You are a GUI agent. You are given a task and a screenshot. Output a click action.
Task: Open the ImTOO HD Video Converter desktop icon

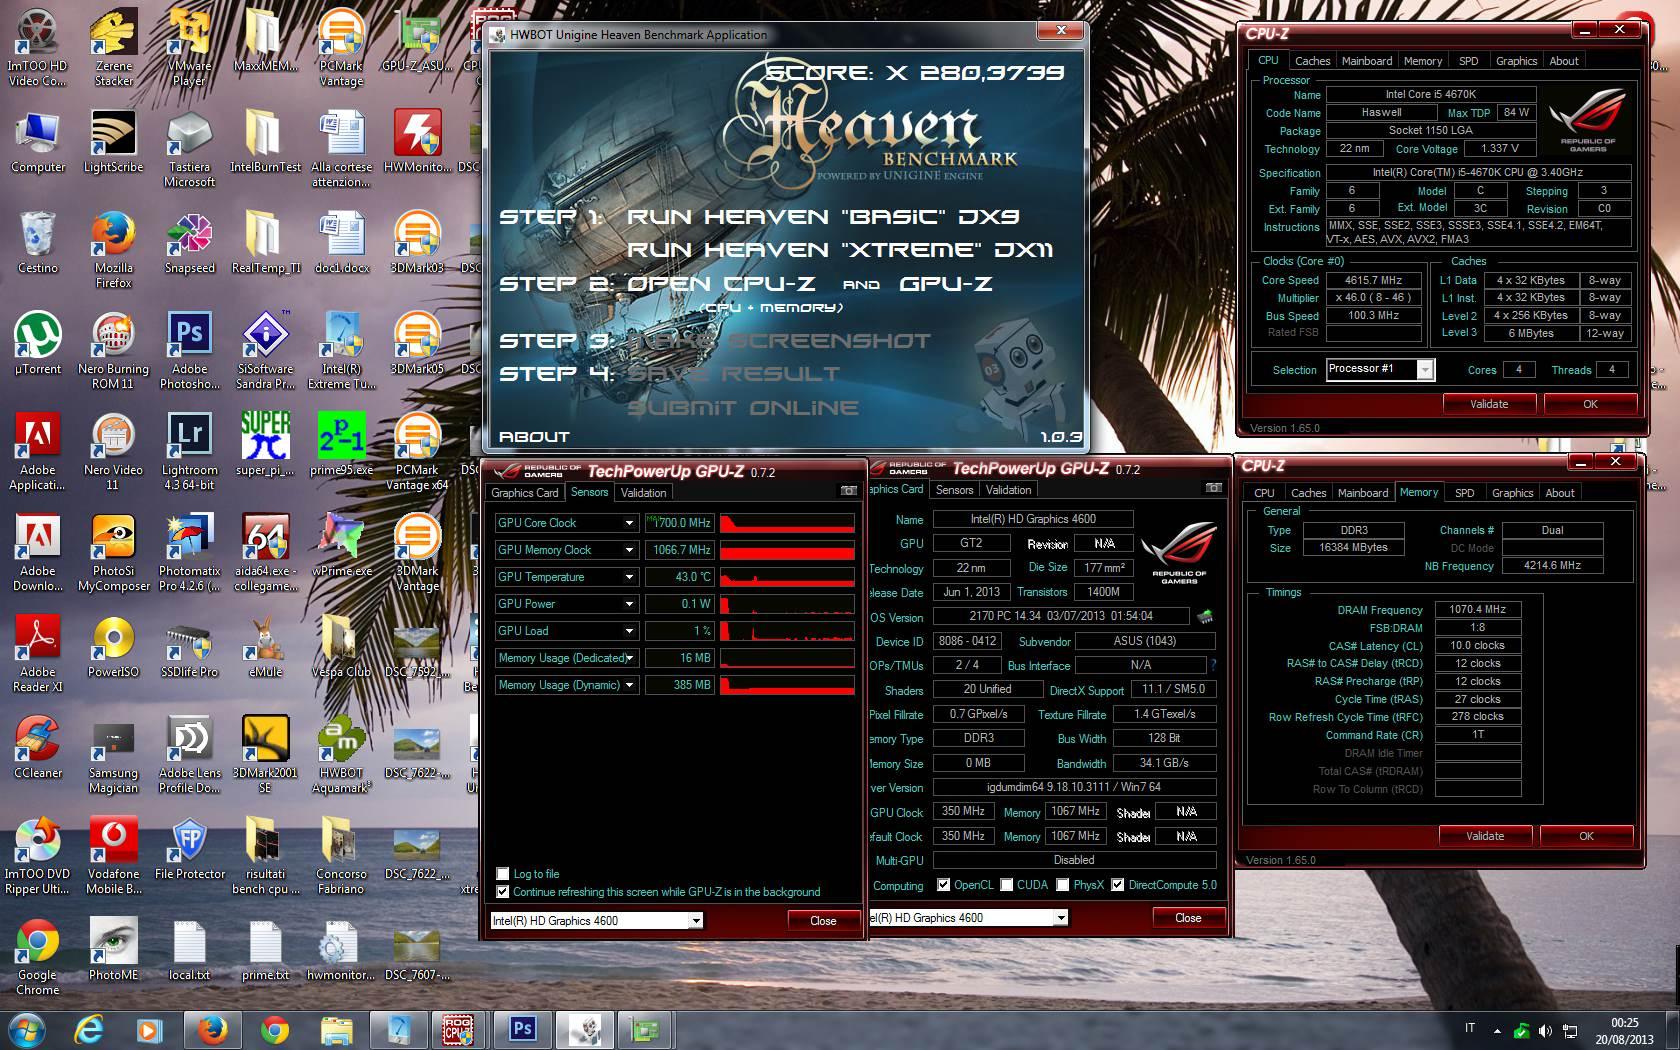[38, 47]
